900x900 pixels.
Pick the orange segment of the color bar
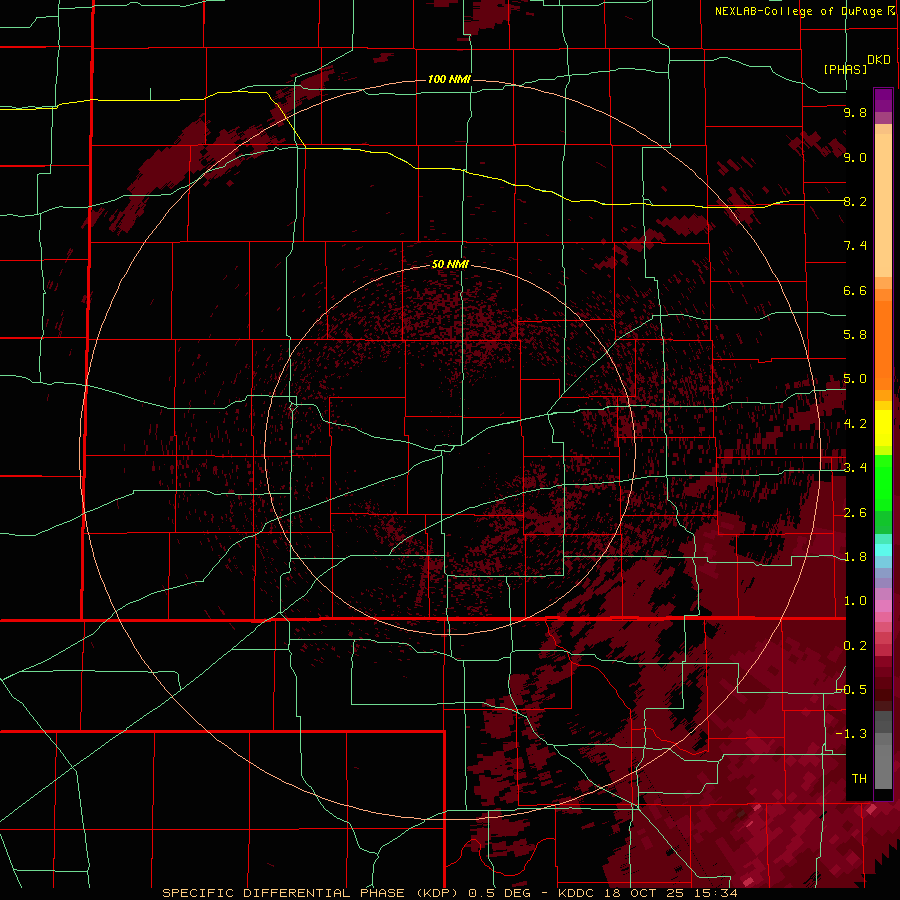883,344
